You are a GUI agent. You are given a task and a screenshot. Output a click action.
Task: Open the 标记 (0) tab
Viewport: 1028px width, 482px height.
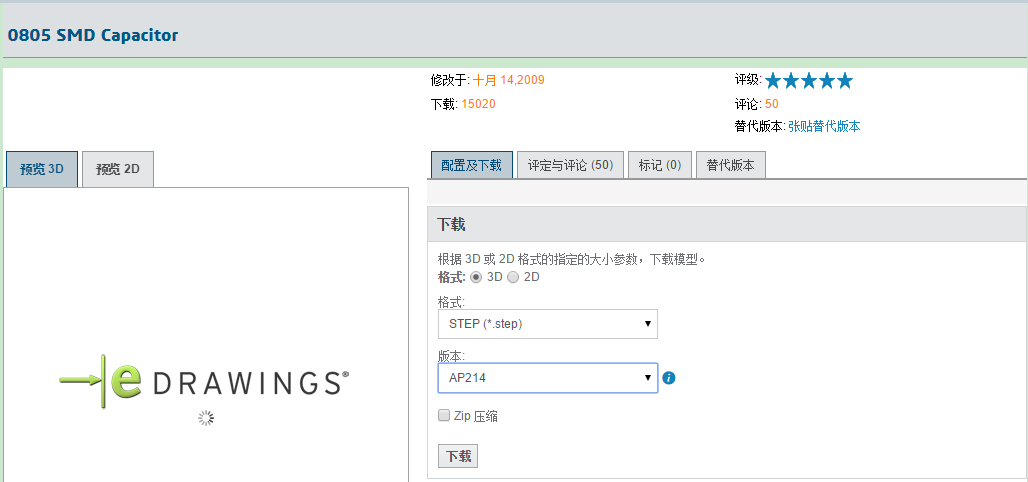(660, 165)
